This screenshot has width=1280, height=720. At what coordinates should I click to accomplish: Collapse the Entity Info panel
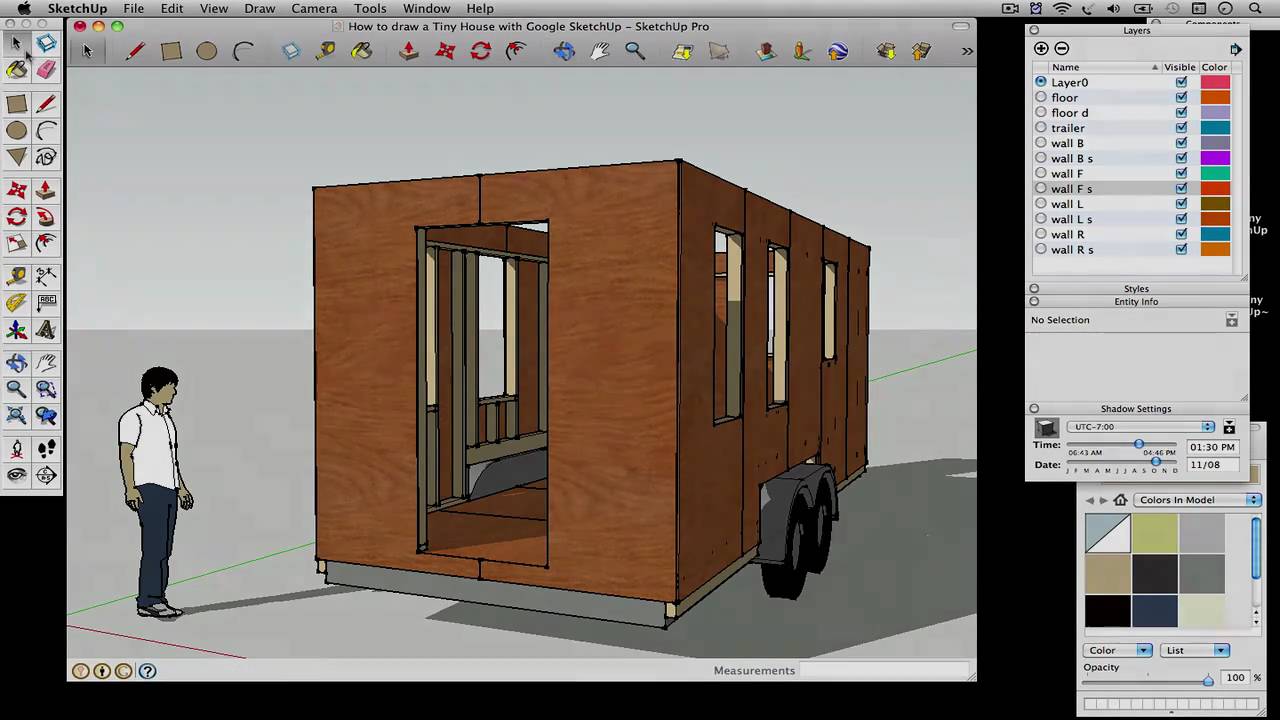(1034, 302)
